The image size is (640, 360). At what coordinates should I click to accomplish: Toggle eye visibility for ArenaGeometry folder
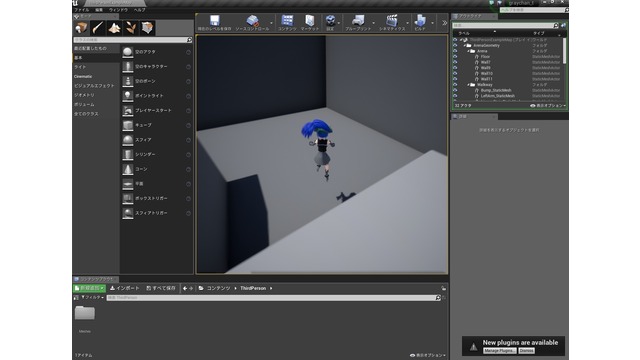(x=455, y=45)
